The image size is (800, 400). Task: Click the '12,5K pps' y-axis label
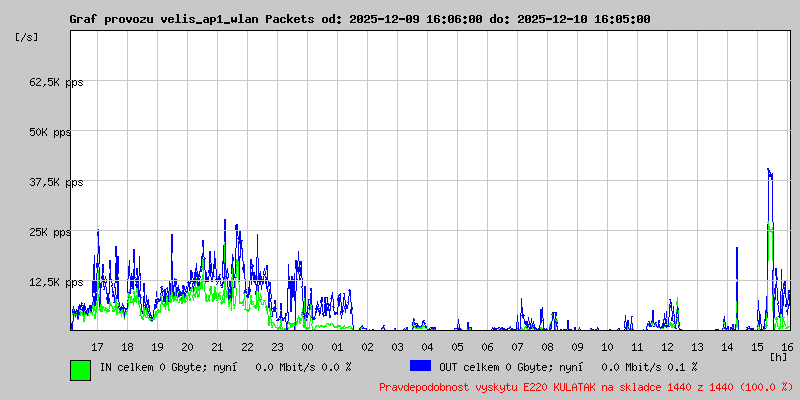(x=56, y=282)
